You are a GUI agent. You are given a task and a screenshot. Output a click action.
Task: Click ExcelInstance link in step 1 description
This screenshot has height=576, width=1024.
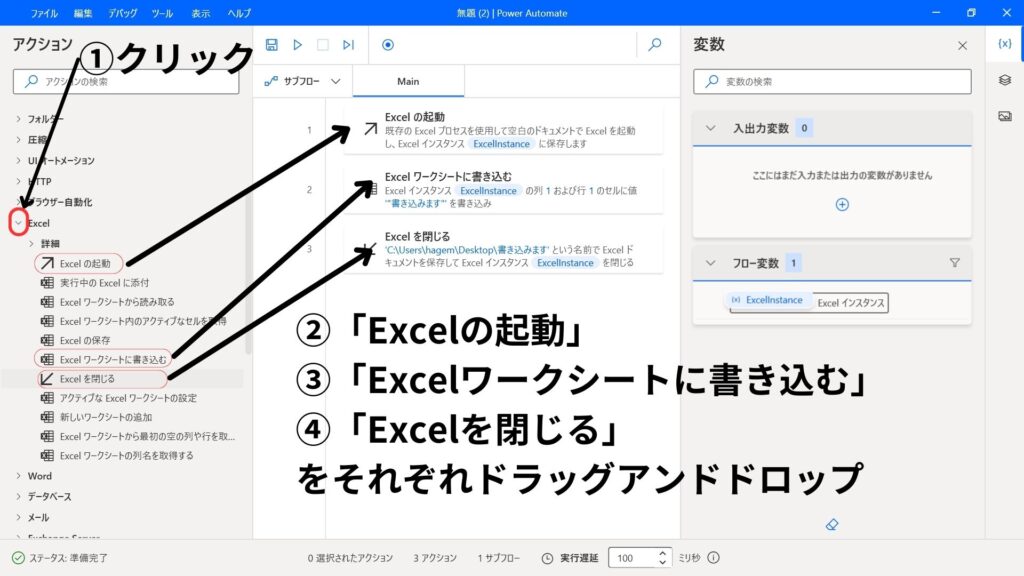tap(502, 144)
